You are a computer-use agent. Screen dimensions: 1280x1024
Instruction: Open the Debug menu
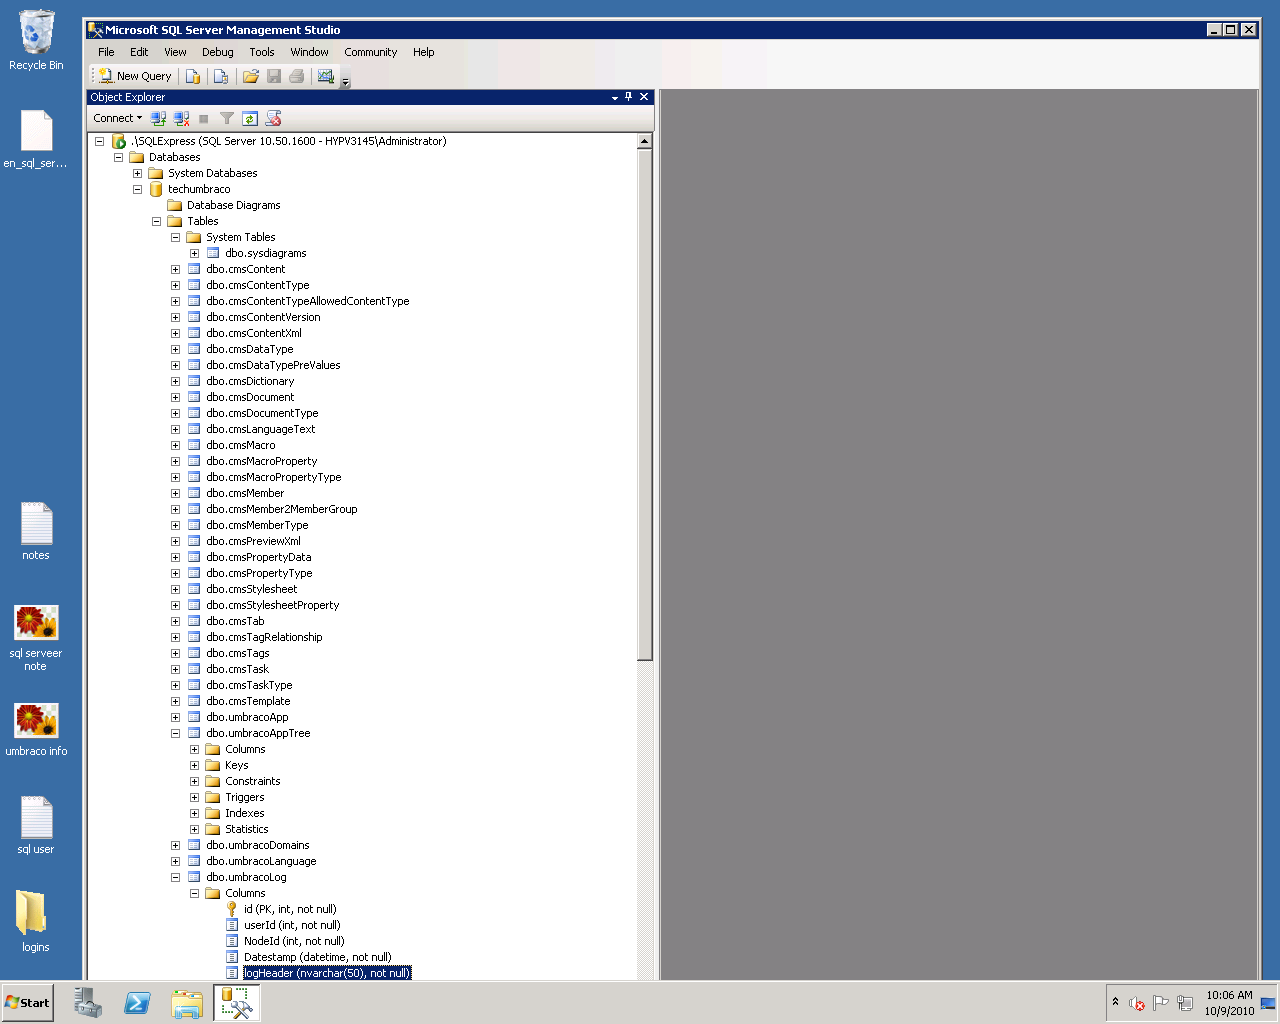pos(217,52)
